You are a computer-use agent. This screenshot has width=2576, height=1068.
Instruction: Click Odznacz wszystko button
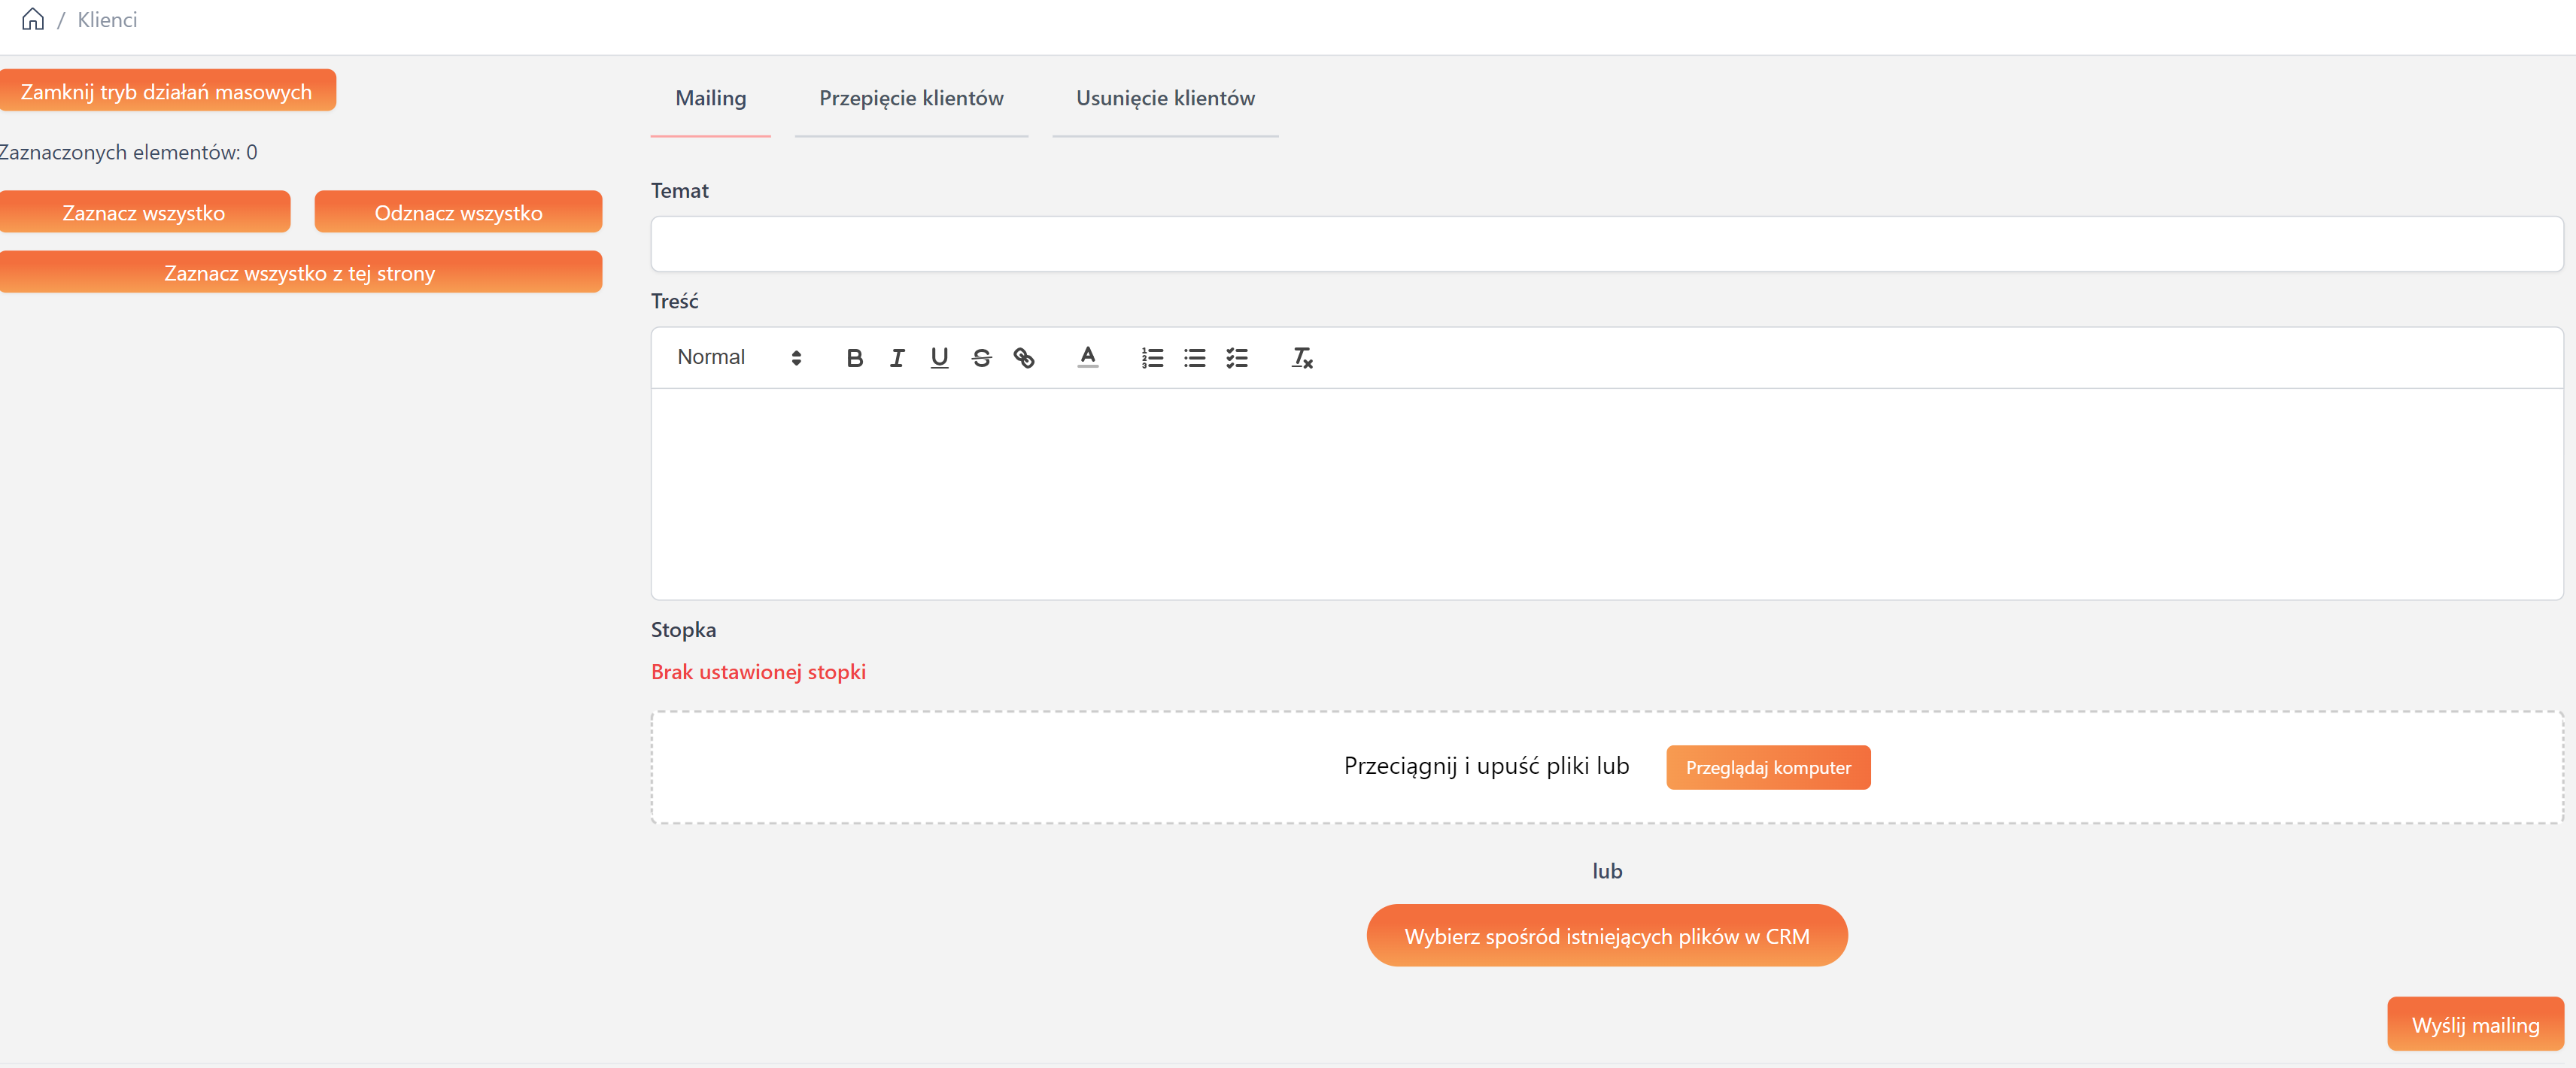coord(458,212)
